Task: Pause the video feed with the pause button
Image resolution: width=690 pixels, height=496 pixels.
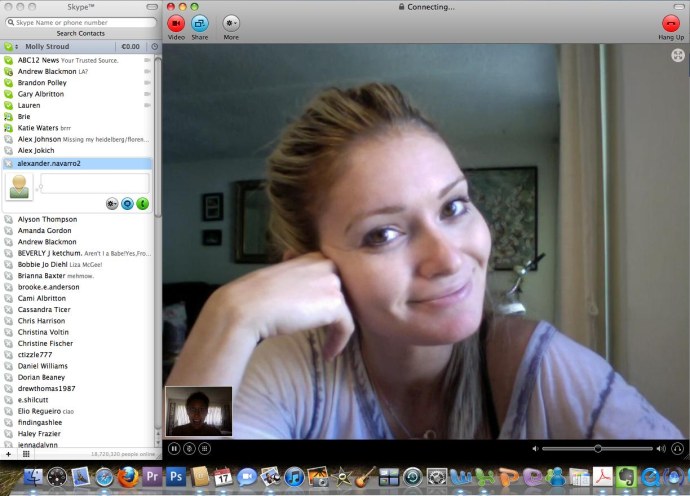Action: tap(174, 448)
